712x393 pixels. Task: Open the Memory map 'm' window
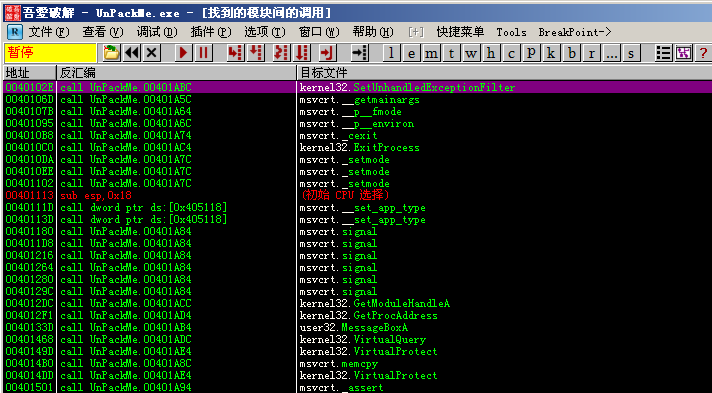[431, 54]
